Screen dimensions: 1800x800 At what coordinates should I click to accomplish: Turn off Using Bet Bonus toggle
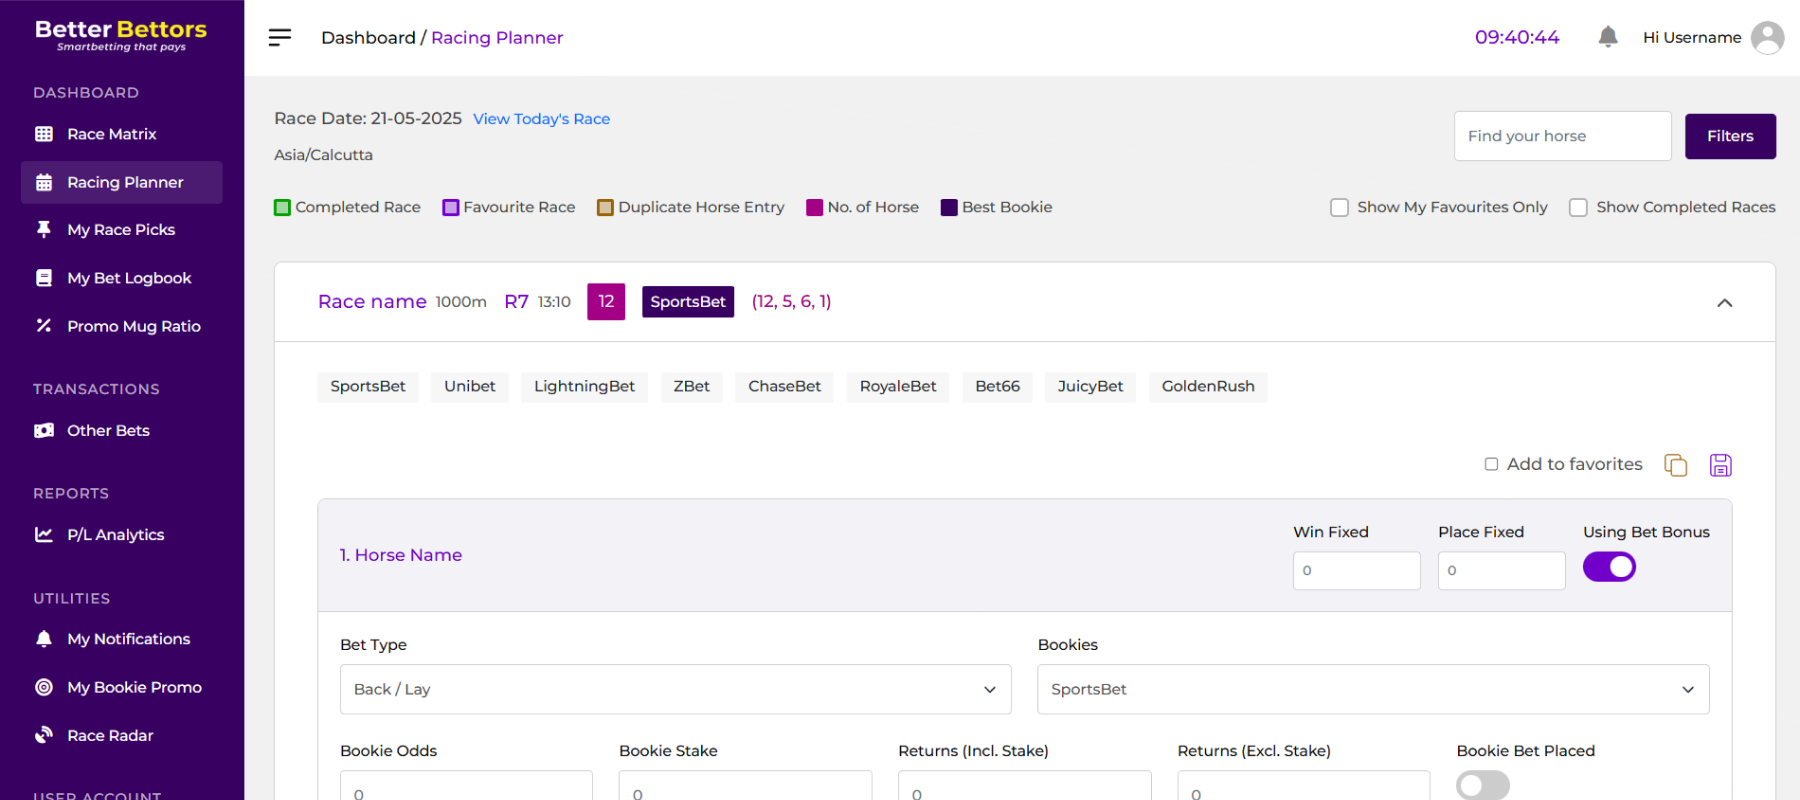tap(1609, 567)
